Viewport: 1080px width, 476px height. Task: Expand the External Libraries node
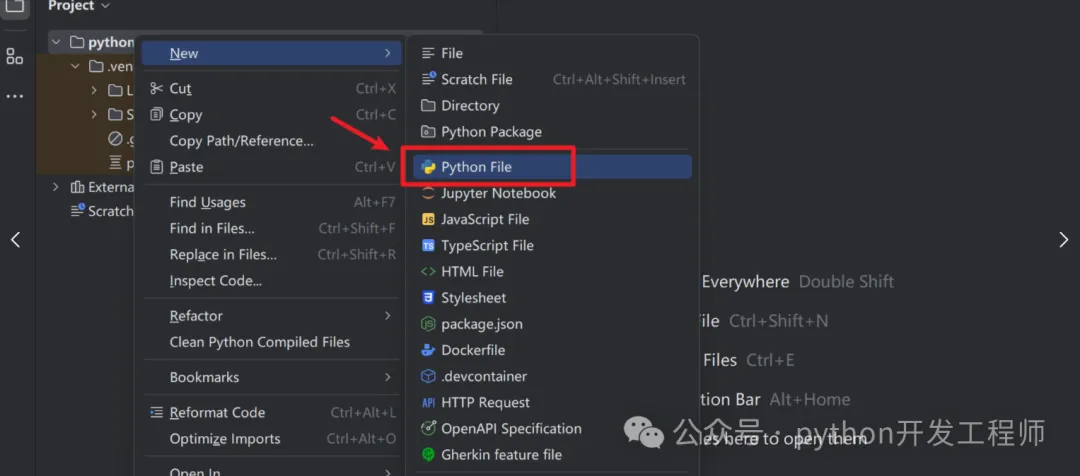pyautogui.click(x=56, y=187)
